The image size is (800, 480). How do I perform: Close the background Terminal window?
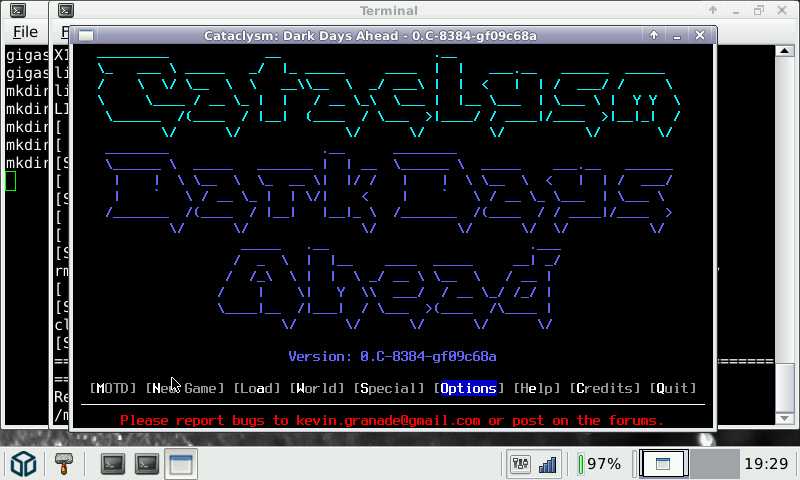pyautogui.click(x=782, y=10)
